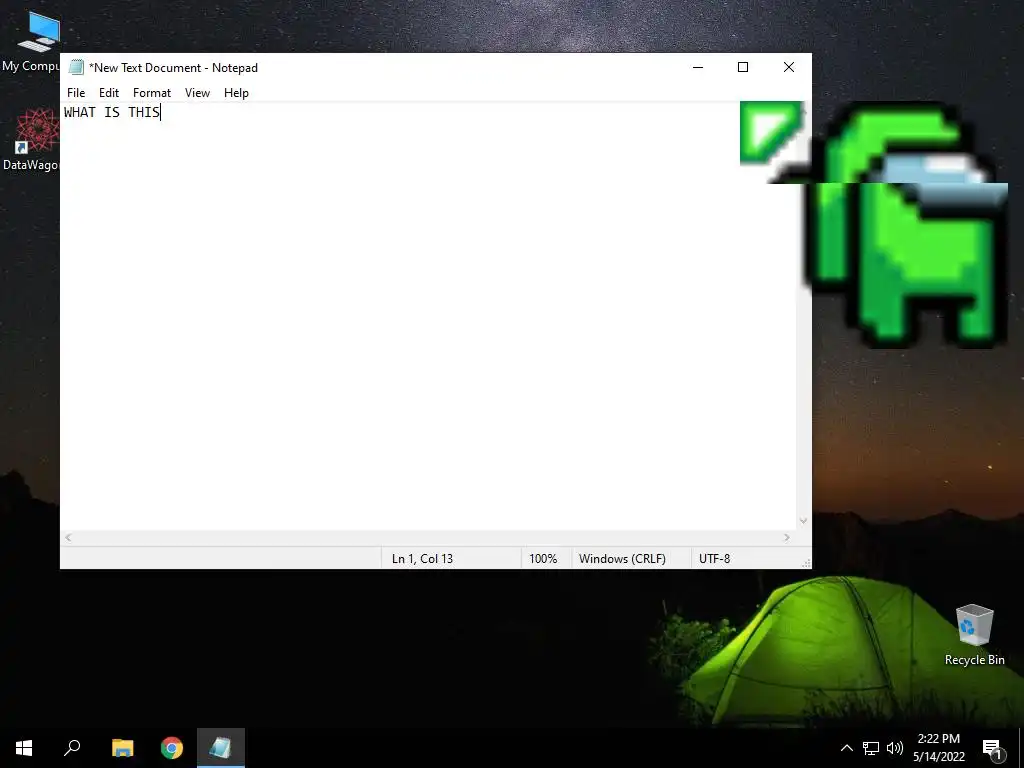This screenshot has width=1024, height=768.
Task: Open the Windows Start menu
Action: (24, 748)
